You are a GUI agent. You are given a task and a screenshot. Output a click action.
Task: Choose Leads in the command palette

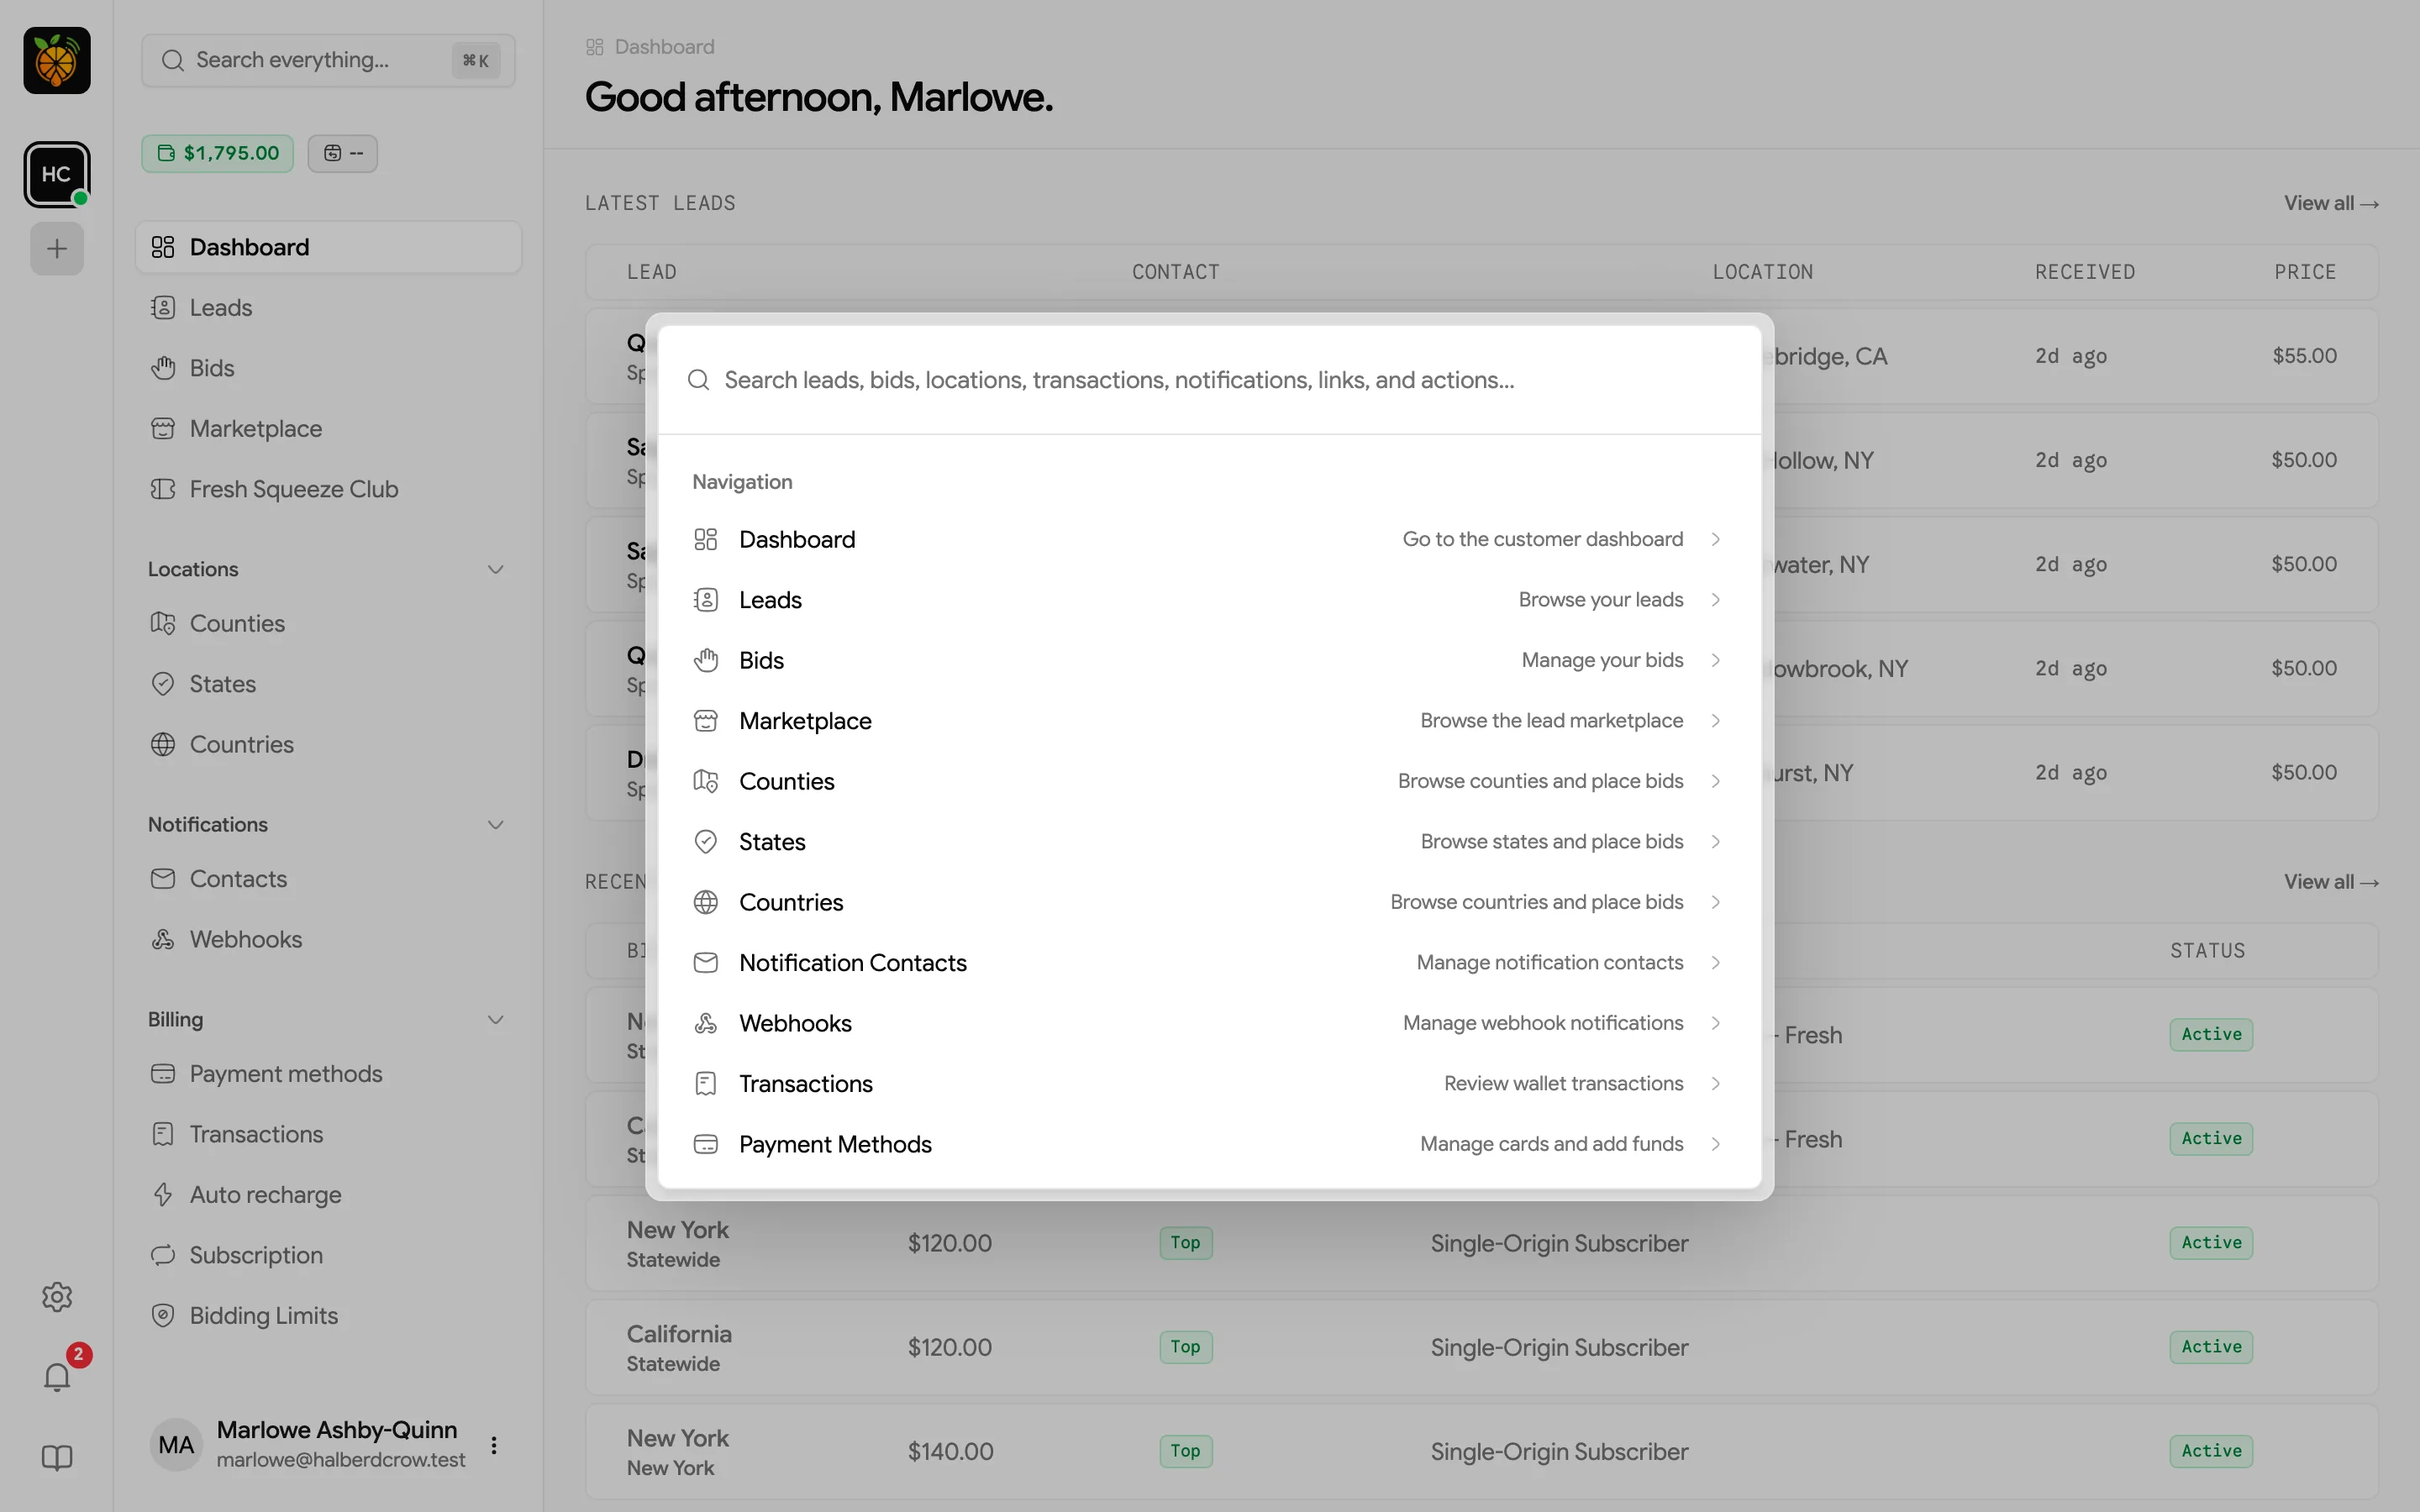tap(1210, 600)
